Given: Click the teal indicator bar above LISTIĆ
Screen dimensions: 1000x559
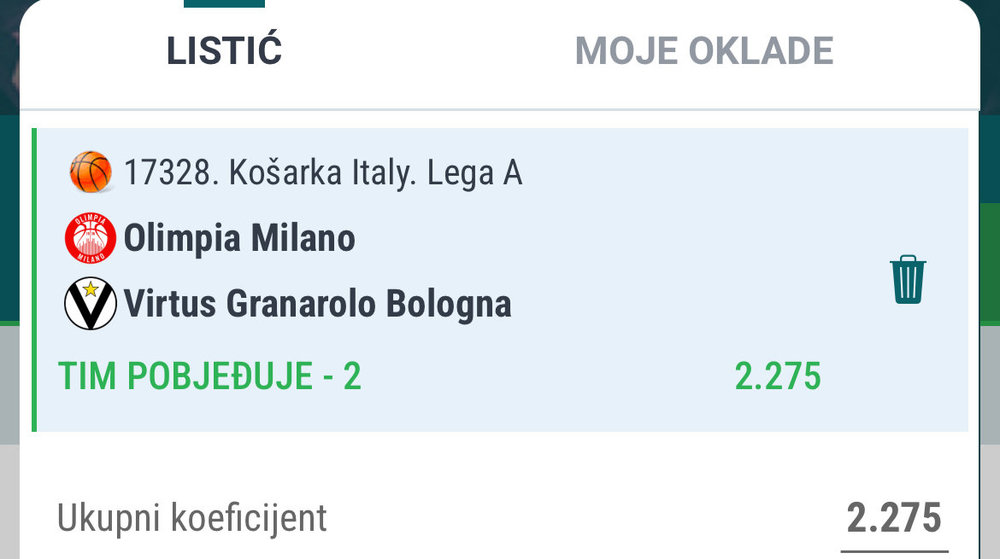Looking at the screenshot, I should coord(224,3).
